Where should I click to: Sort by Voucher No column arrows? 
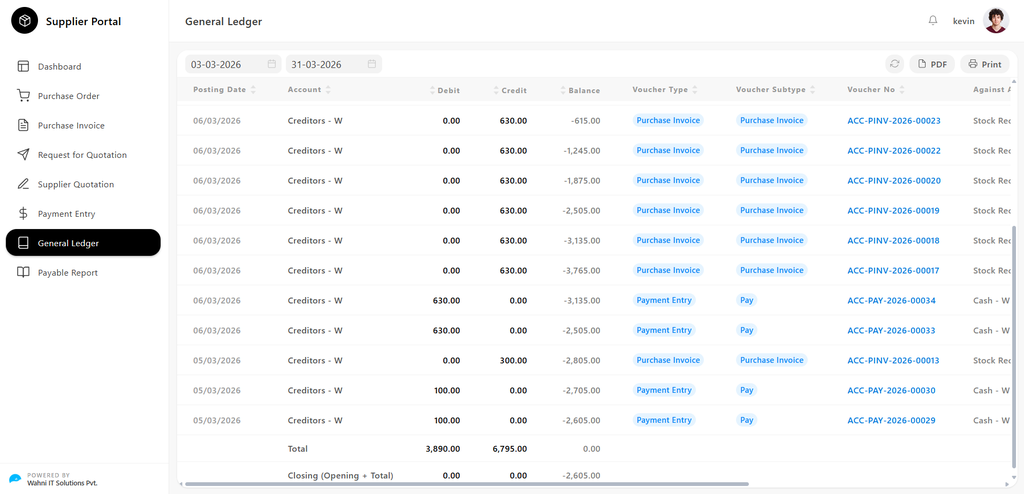tap(902, 90)
